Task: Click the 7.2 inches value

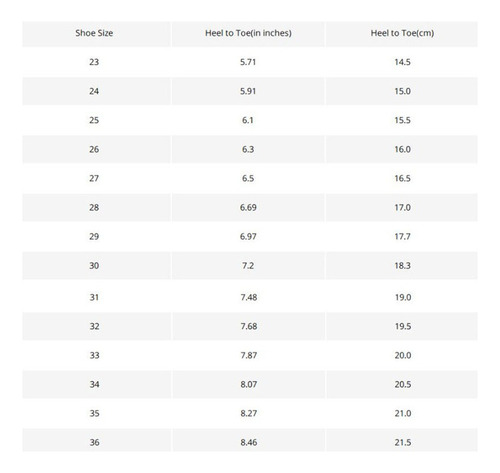Action: coord(248,266)
